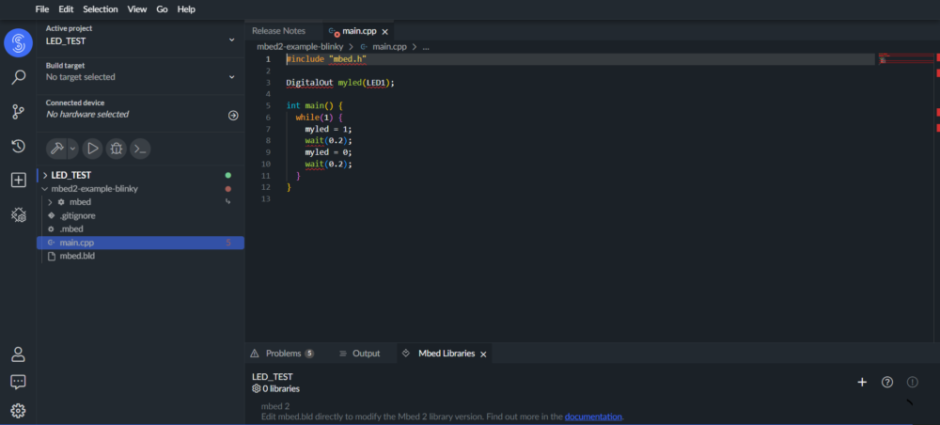This screenshot has height=425, width=940.
Task: Expand the mbed folder in tree
Action: click(x=51, y=202)
